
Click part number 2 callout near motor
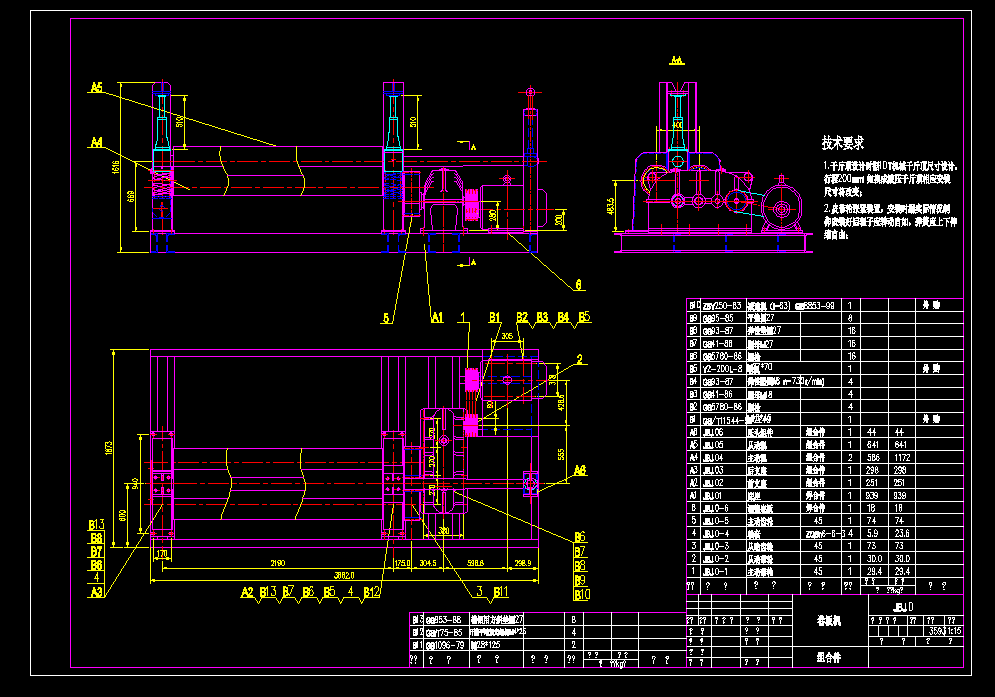(x=579, y=359)
